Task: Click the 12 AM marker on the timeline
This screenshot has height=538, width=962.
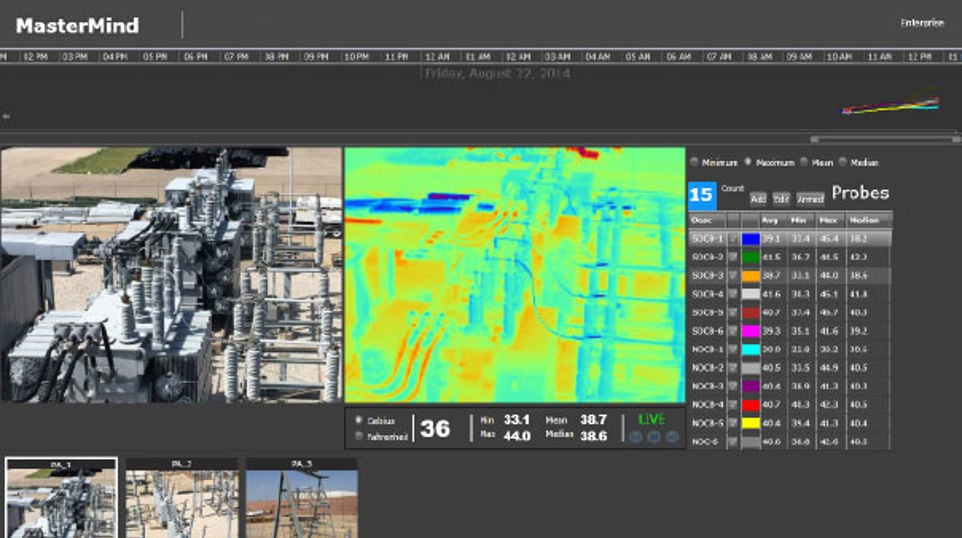Action: click(436, 57)
